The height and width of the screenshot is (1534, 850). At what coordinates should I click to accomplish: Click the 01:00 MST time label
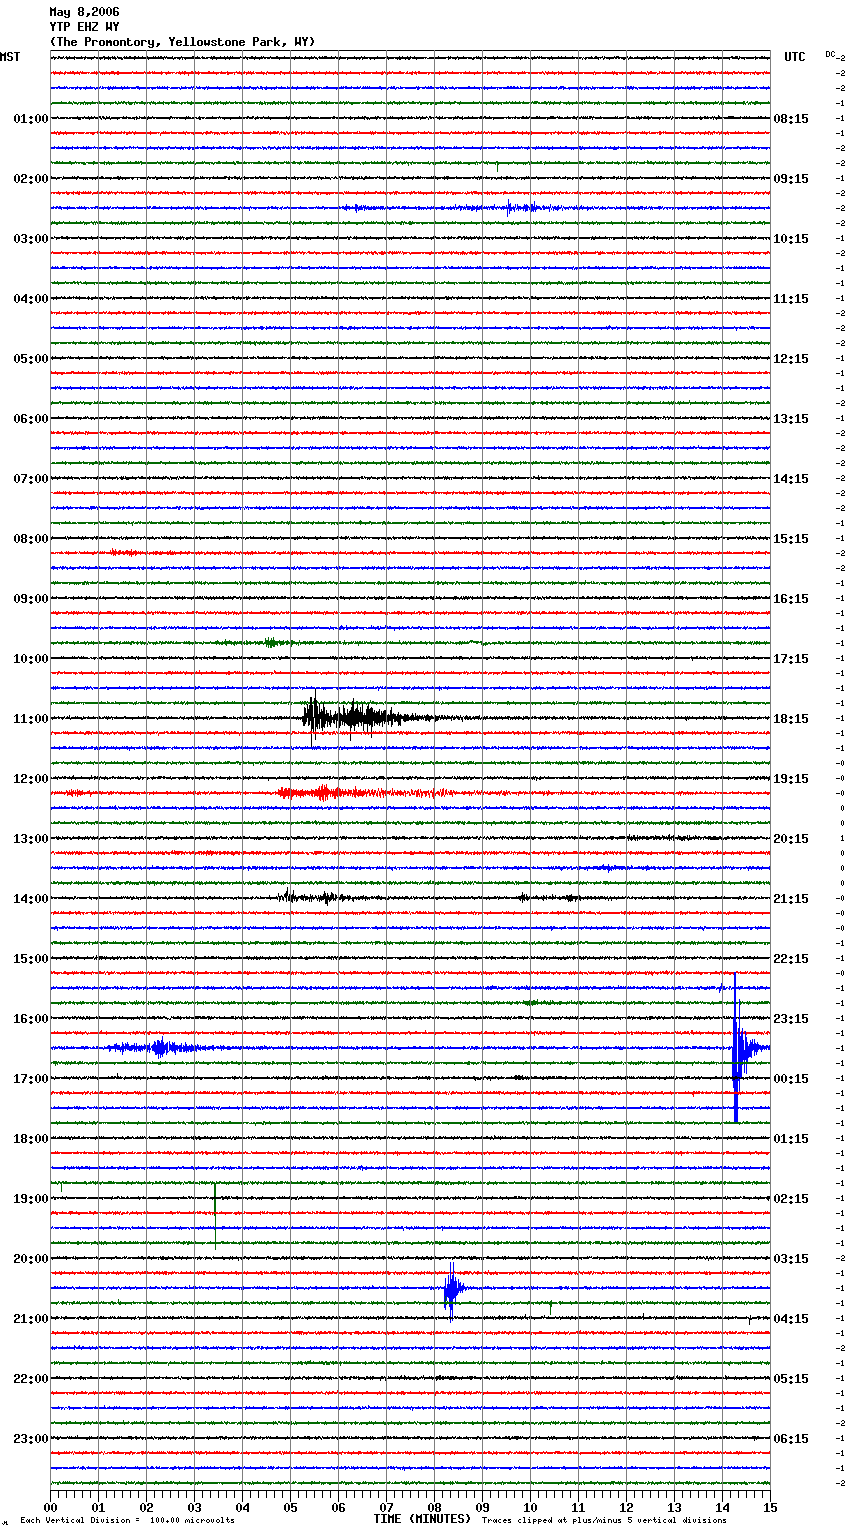(30, 119)
